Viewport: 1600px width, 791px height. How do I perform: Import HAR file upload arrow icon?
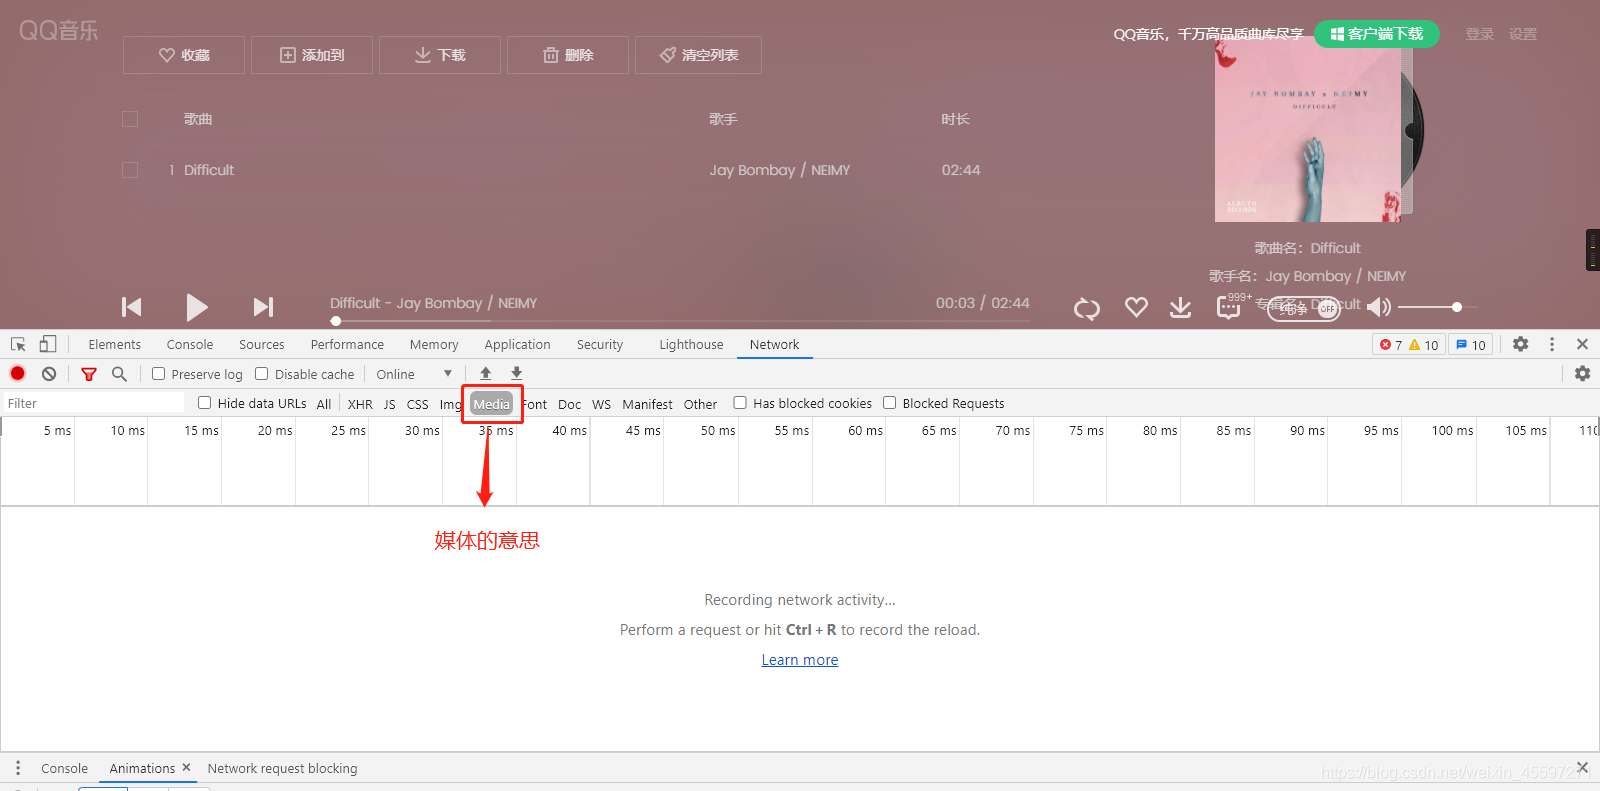coord(486,373)
